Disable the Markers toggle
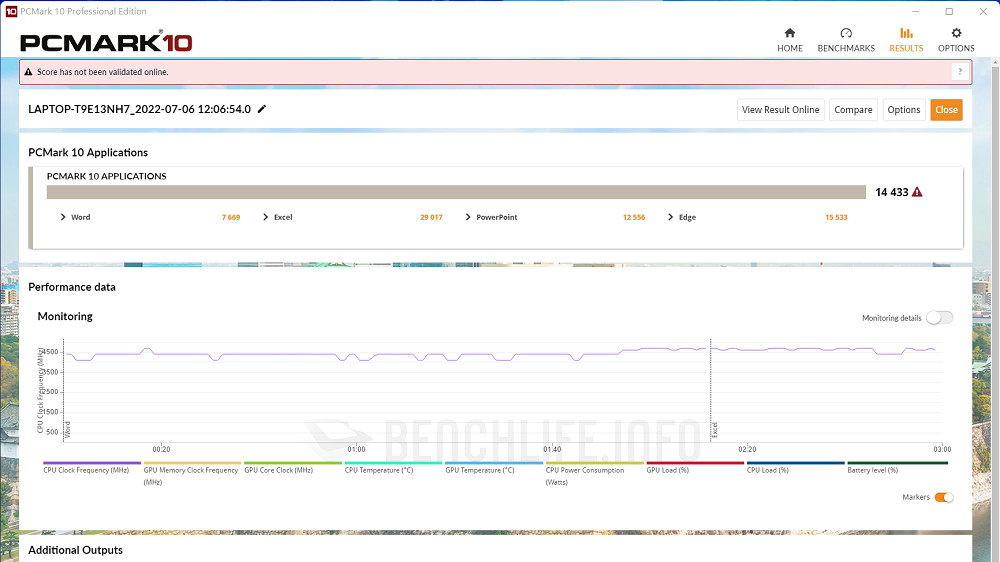Image resolution: width=1000 pixels, height=562 pixels. [943, 497]
